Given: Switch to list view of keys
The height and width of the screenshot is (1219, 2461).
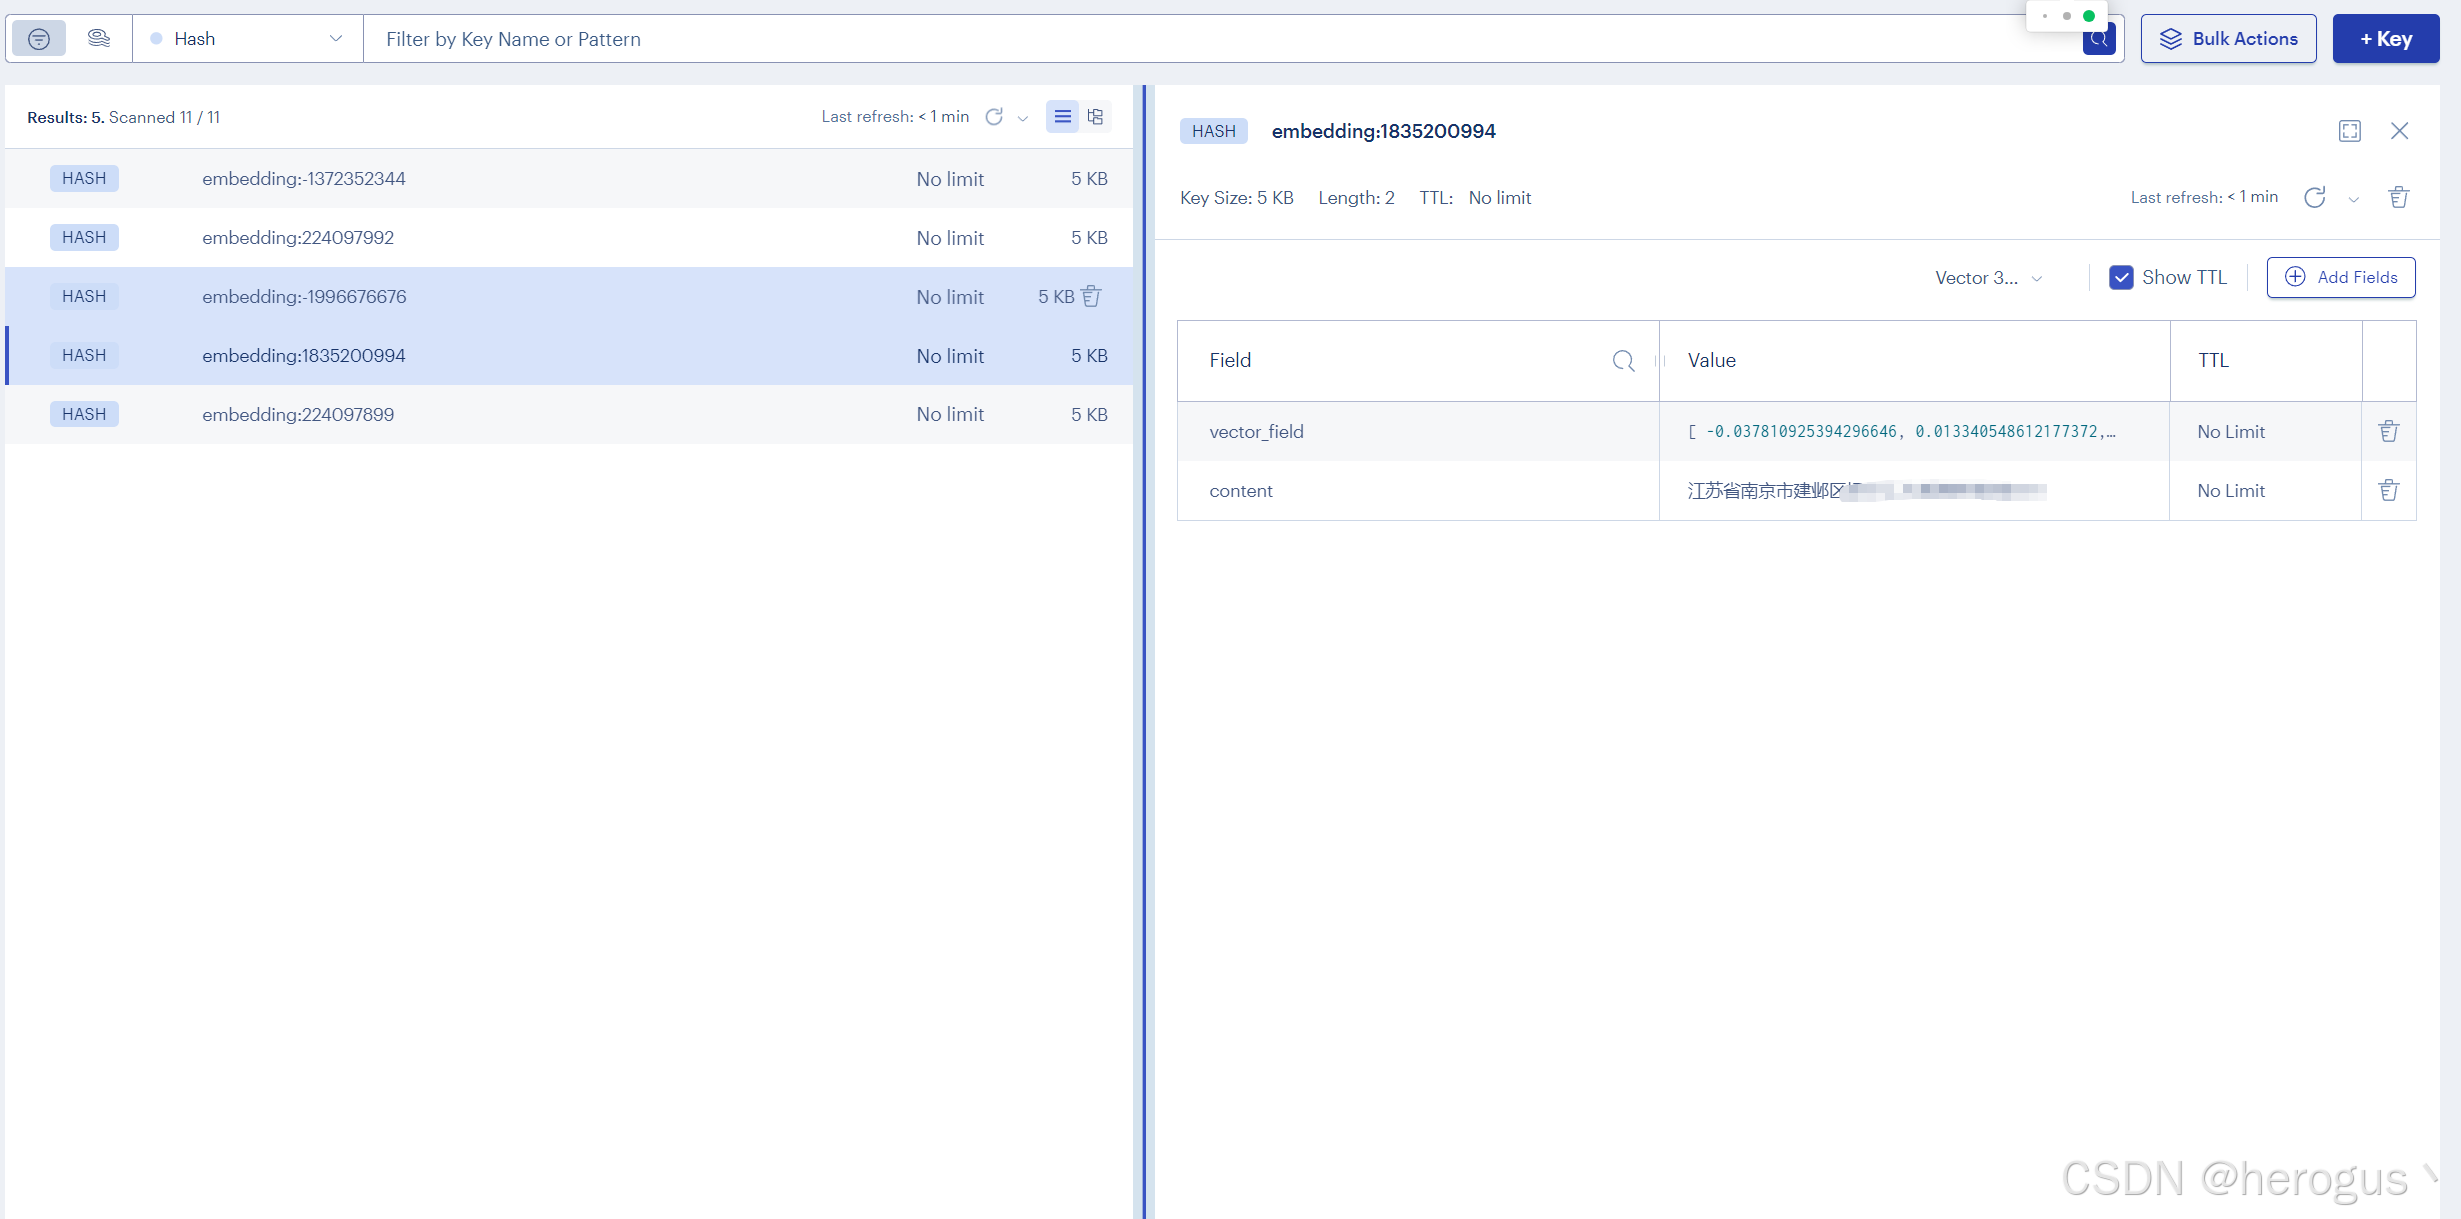Looking at the screenshot, I should pos(1062,117).
